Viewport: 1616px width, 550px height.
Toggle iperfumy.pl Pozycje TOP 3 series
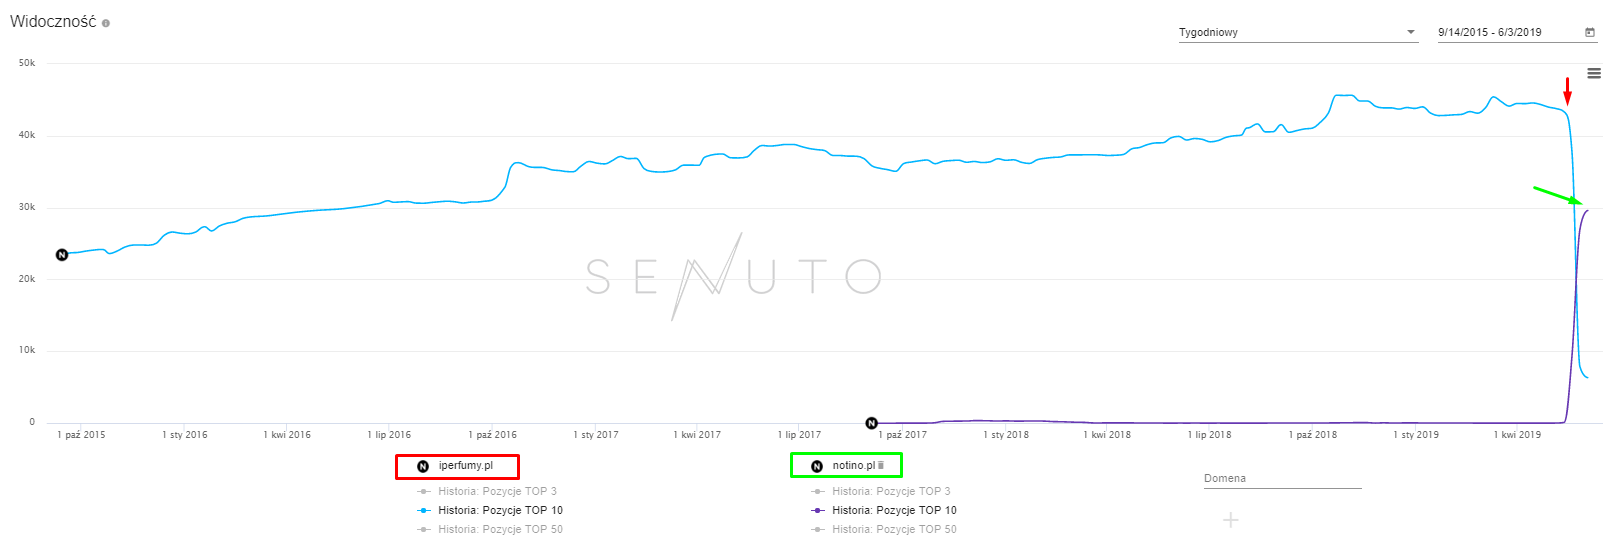point(497,491)
